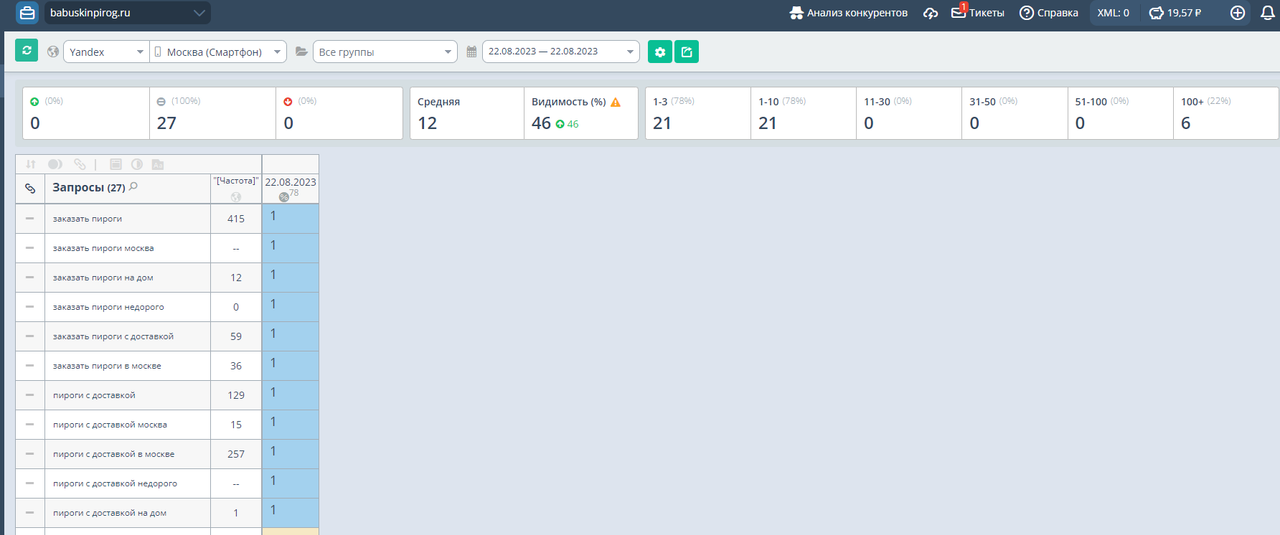Click position cell for заказать пироги
1280x535 pixels.
point(290,218)
